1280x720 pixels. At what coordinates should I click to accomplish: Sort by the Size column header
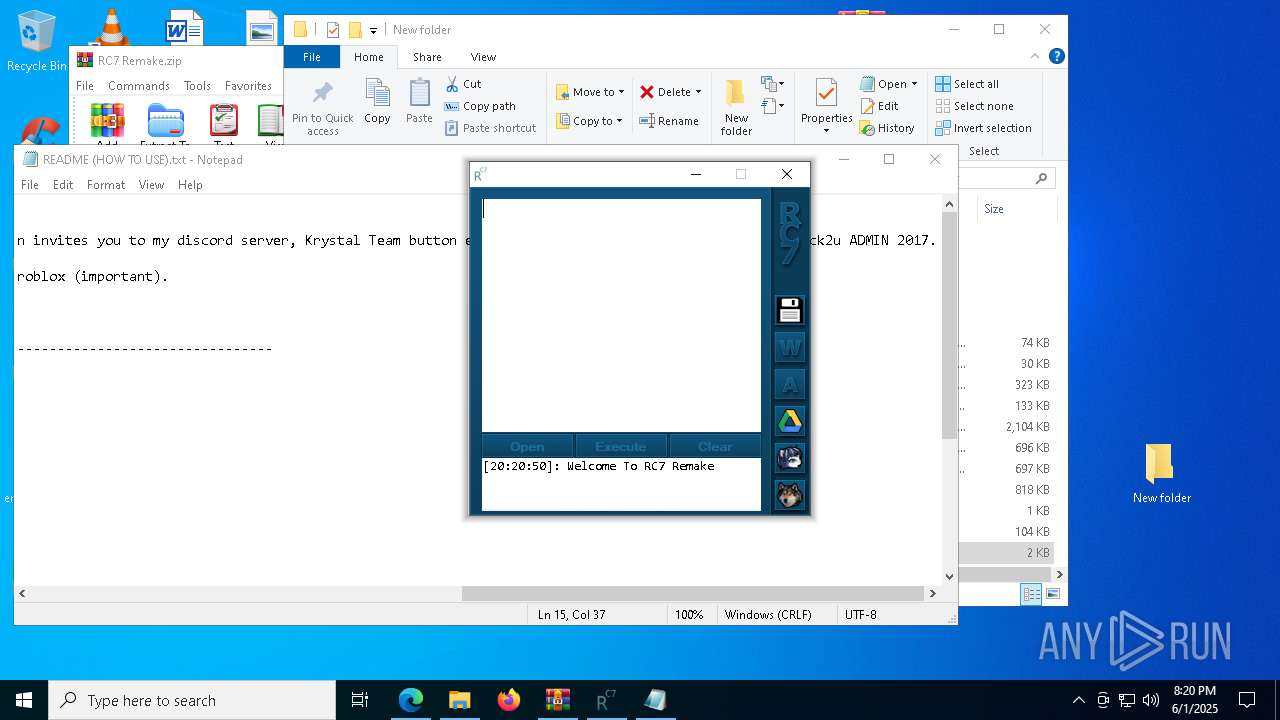(x=1016, y=209)
